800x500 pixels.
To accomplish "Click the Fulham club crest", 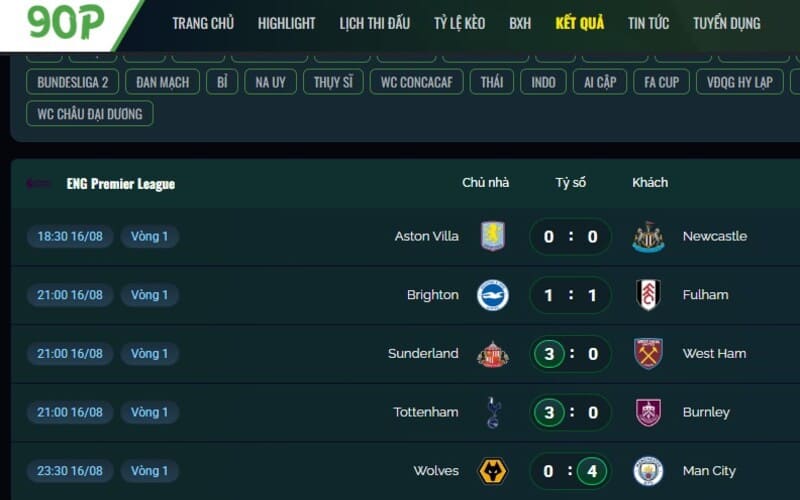I will [648, 295].
